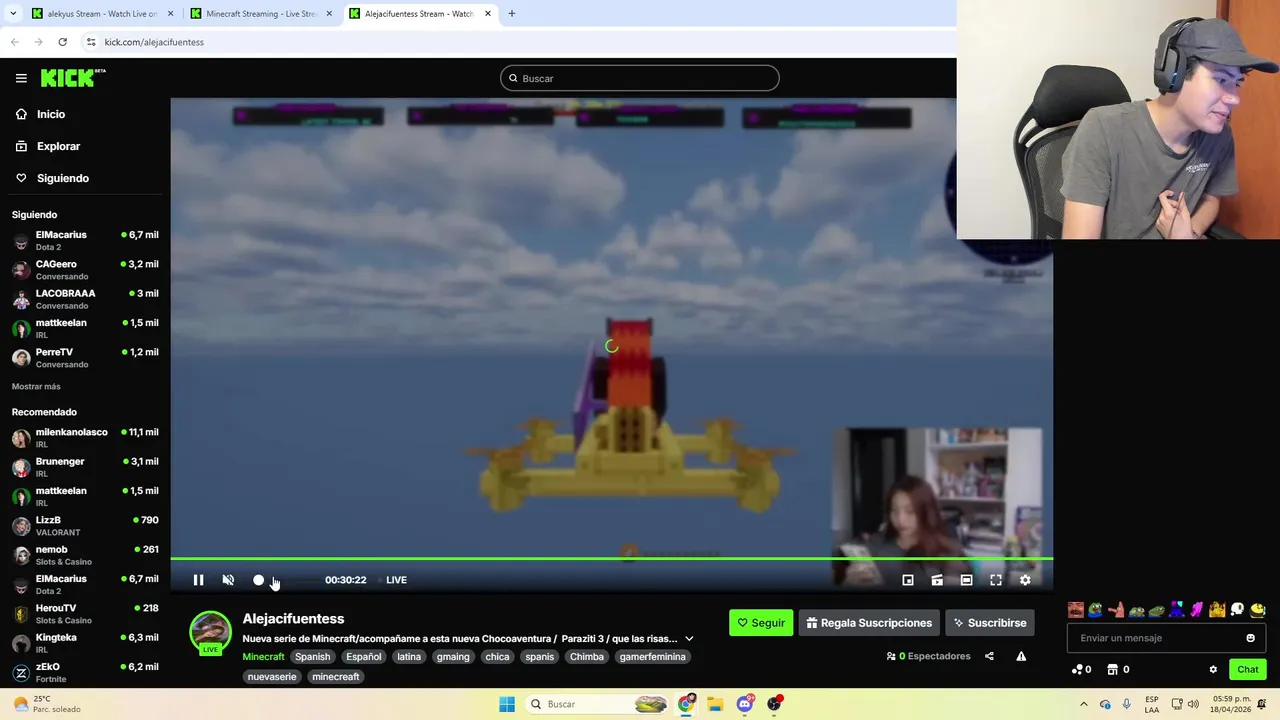The width and height of the screenshot is (1280, 720).
Task: Insert the first face emote
Action: click(x=1076, y=610)
